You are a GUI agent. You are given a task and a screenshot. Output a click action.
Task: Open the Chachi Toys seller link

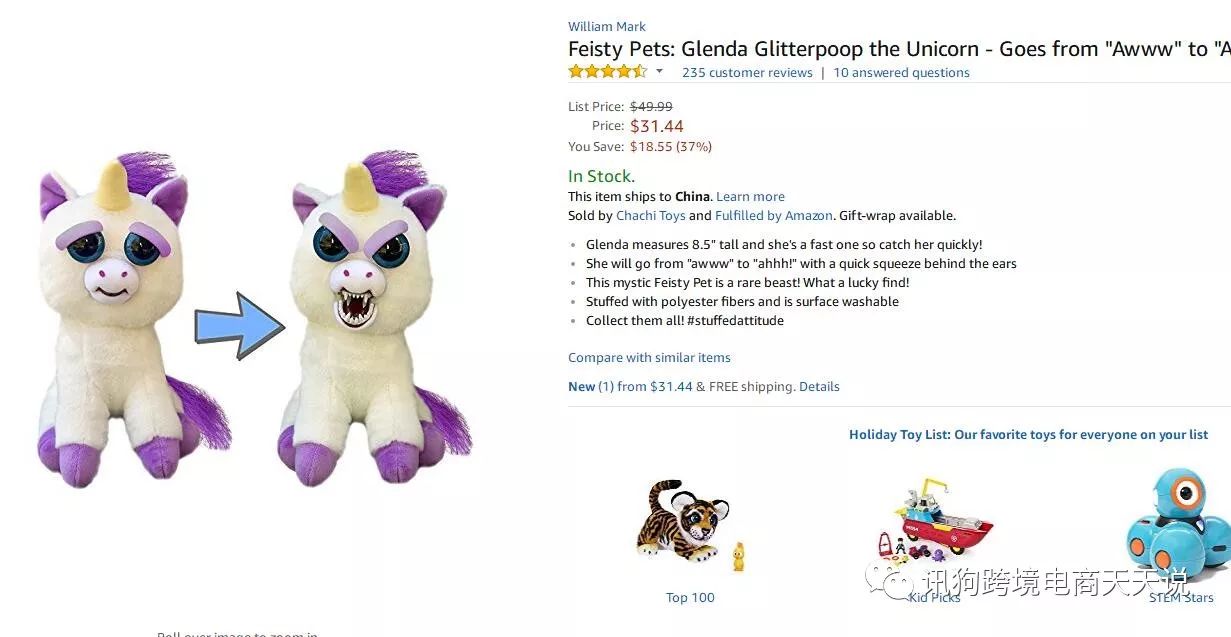[651, 215]
